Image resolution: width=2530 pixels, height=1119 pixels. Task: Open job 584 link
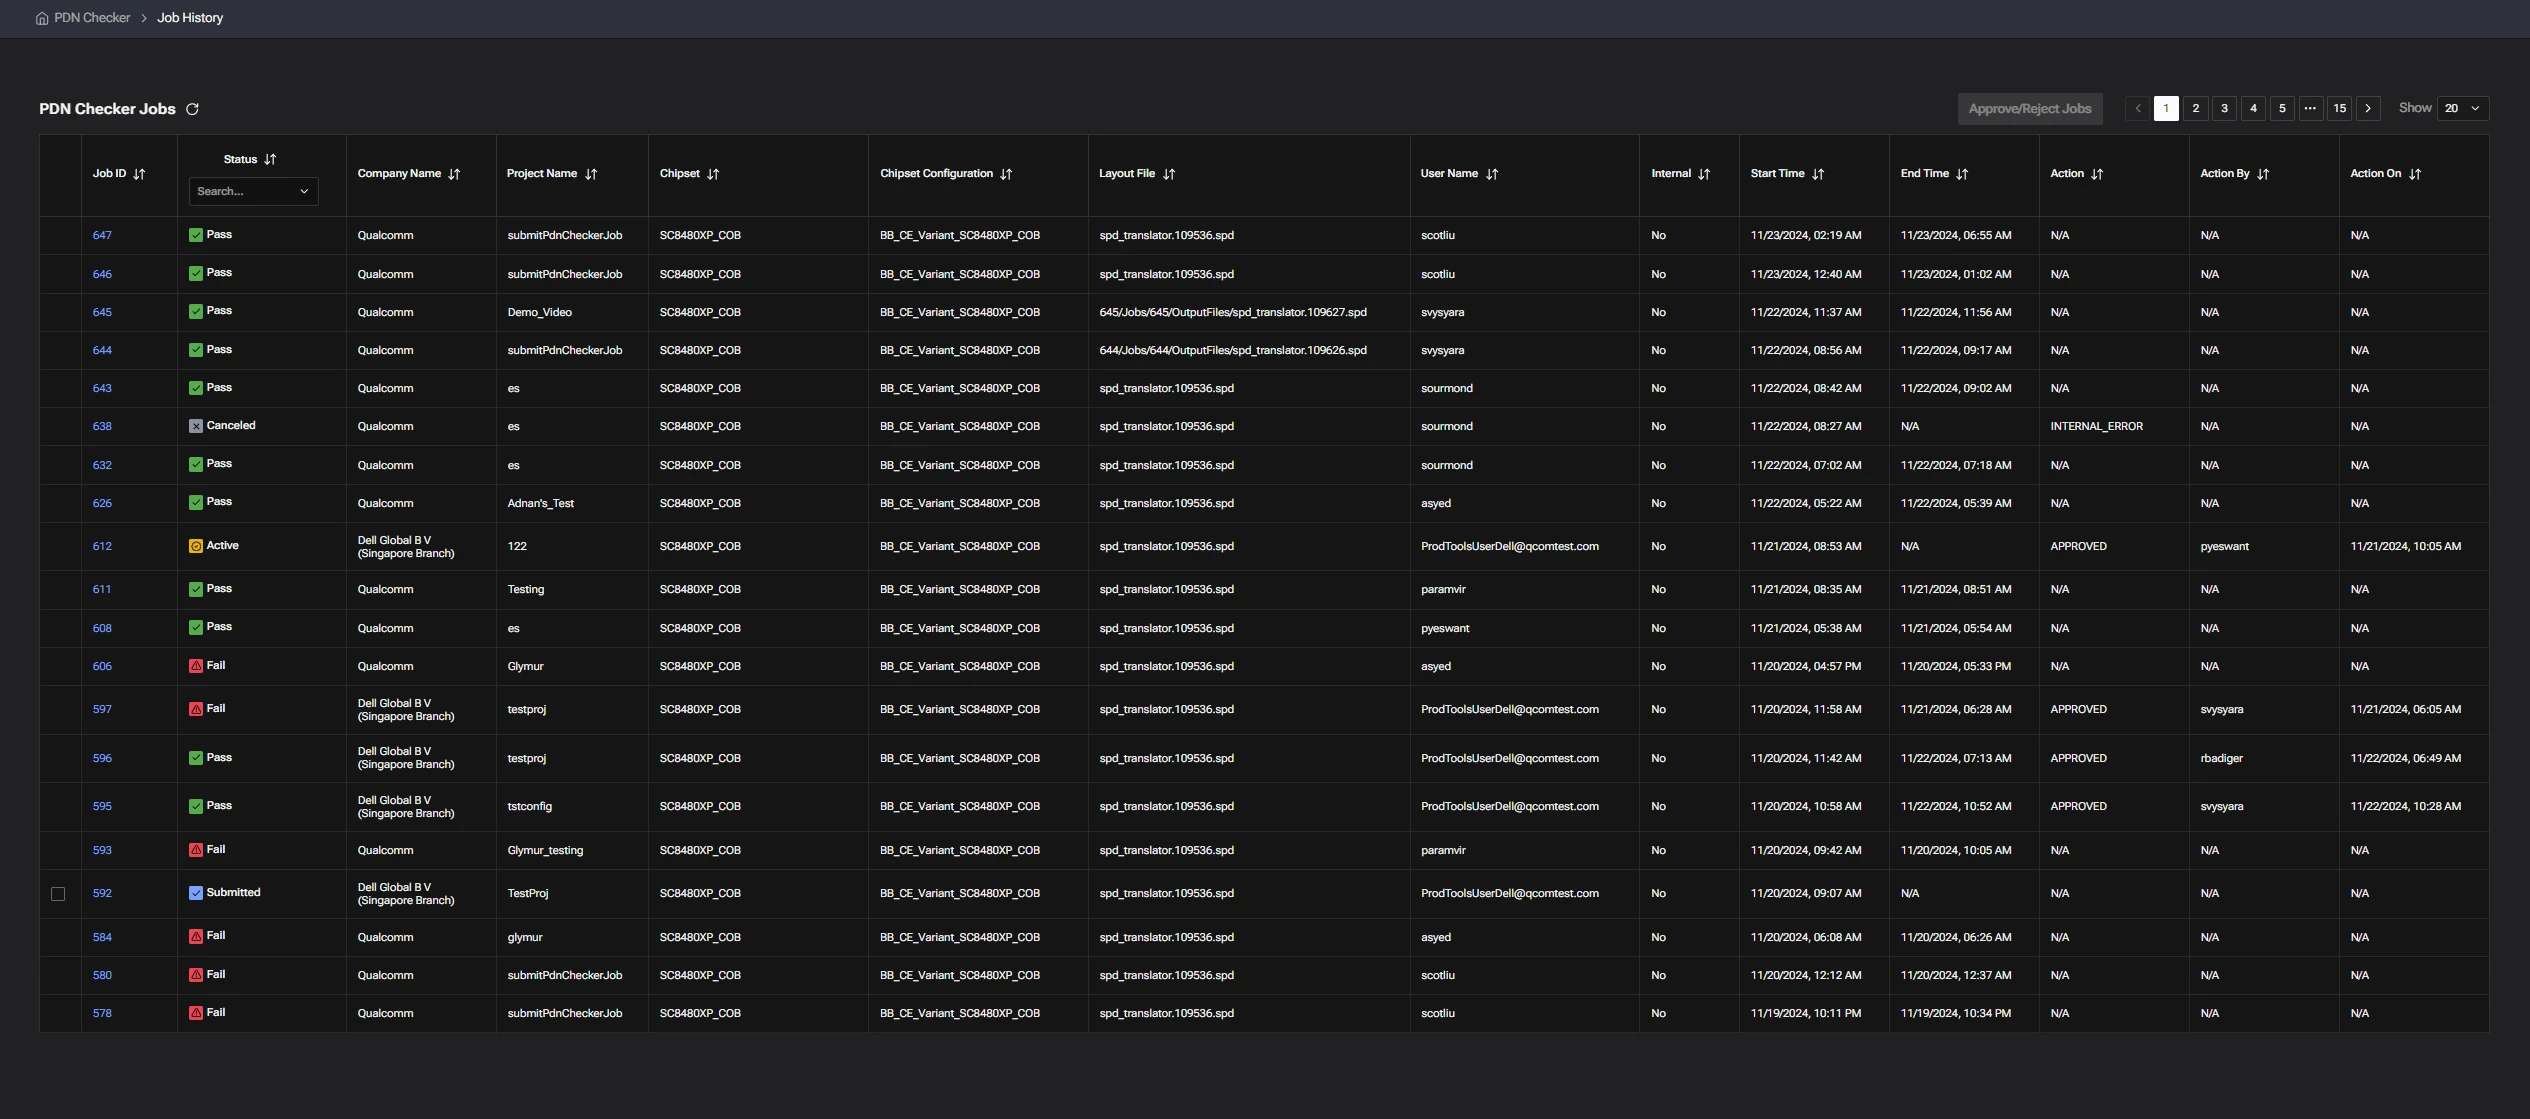coord(102,938)
